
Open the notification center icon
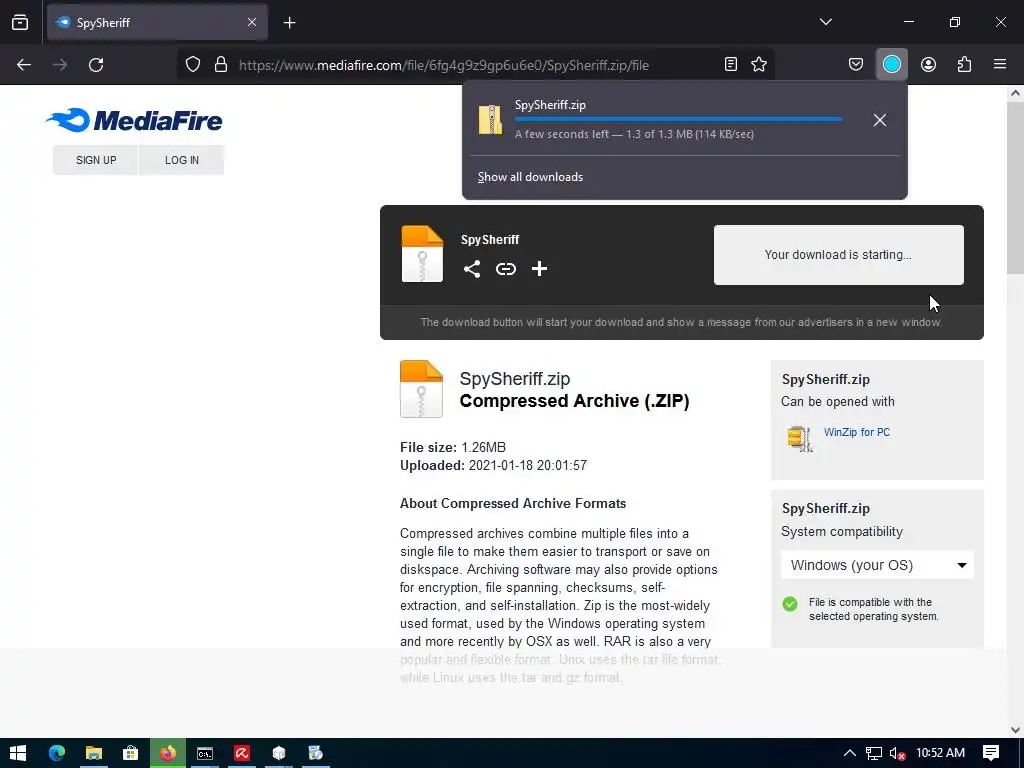point(991,753)
